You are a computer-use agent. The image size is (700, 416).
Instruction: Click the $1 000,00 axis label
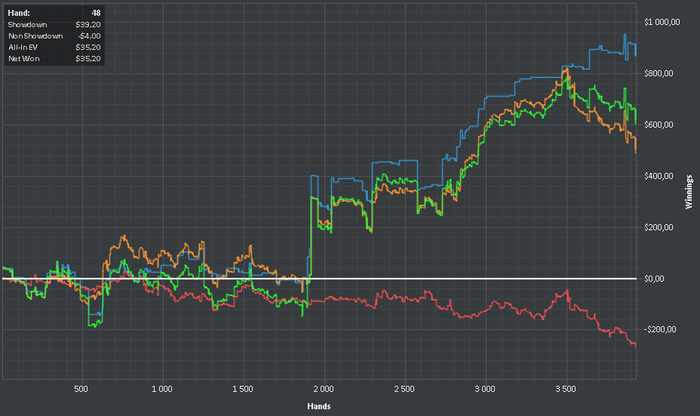click(662, 22)
